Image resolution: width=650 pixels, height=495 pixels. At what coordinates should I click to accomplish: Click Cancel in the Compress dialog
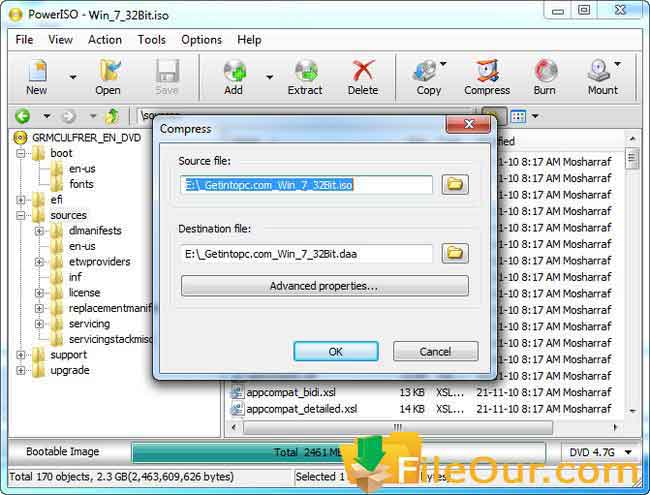click(x=435, y=352)
